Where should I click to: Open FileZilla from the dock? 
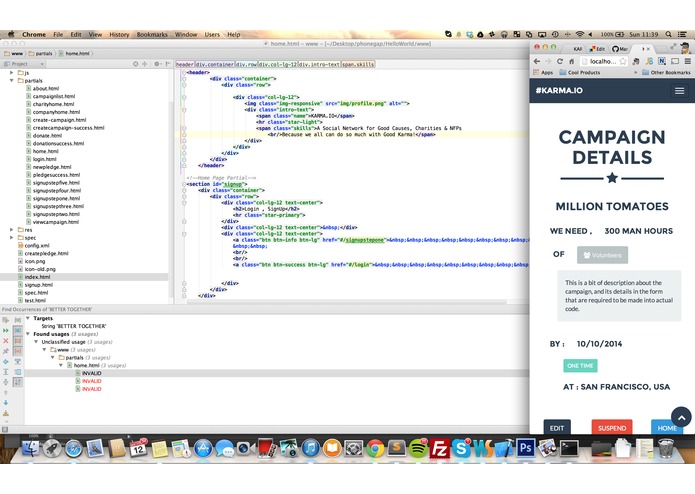(439, 448)
